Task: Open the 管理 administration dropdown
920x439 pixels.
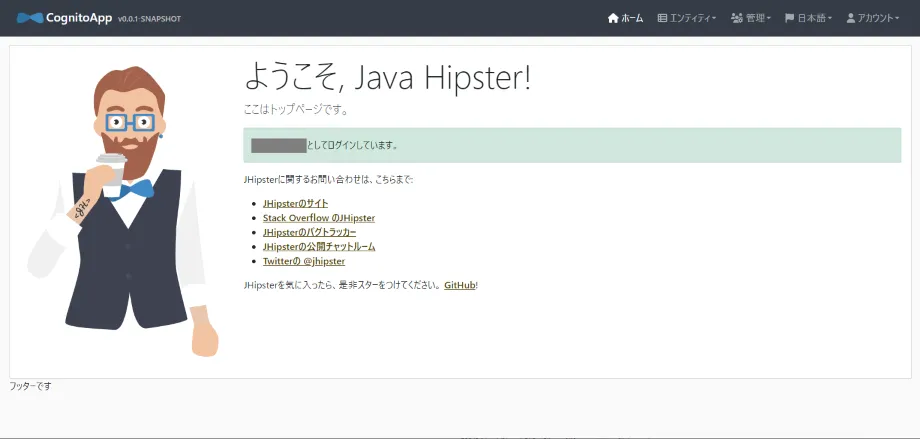Action: click(751, 18)
